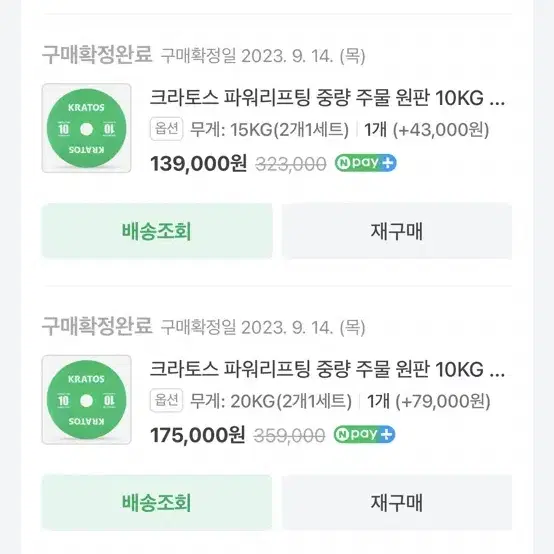Tap the 옵션 tag on the 20KG order
Viewport: 554px width, 554px height.
click(x=166, y=400)
